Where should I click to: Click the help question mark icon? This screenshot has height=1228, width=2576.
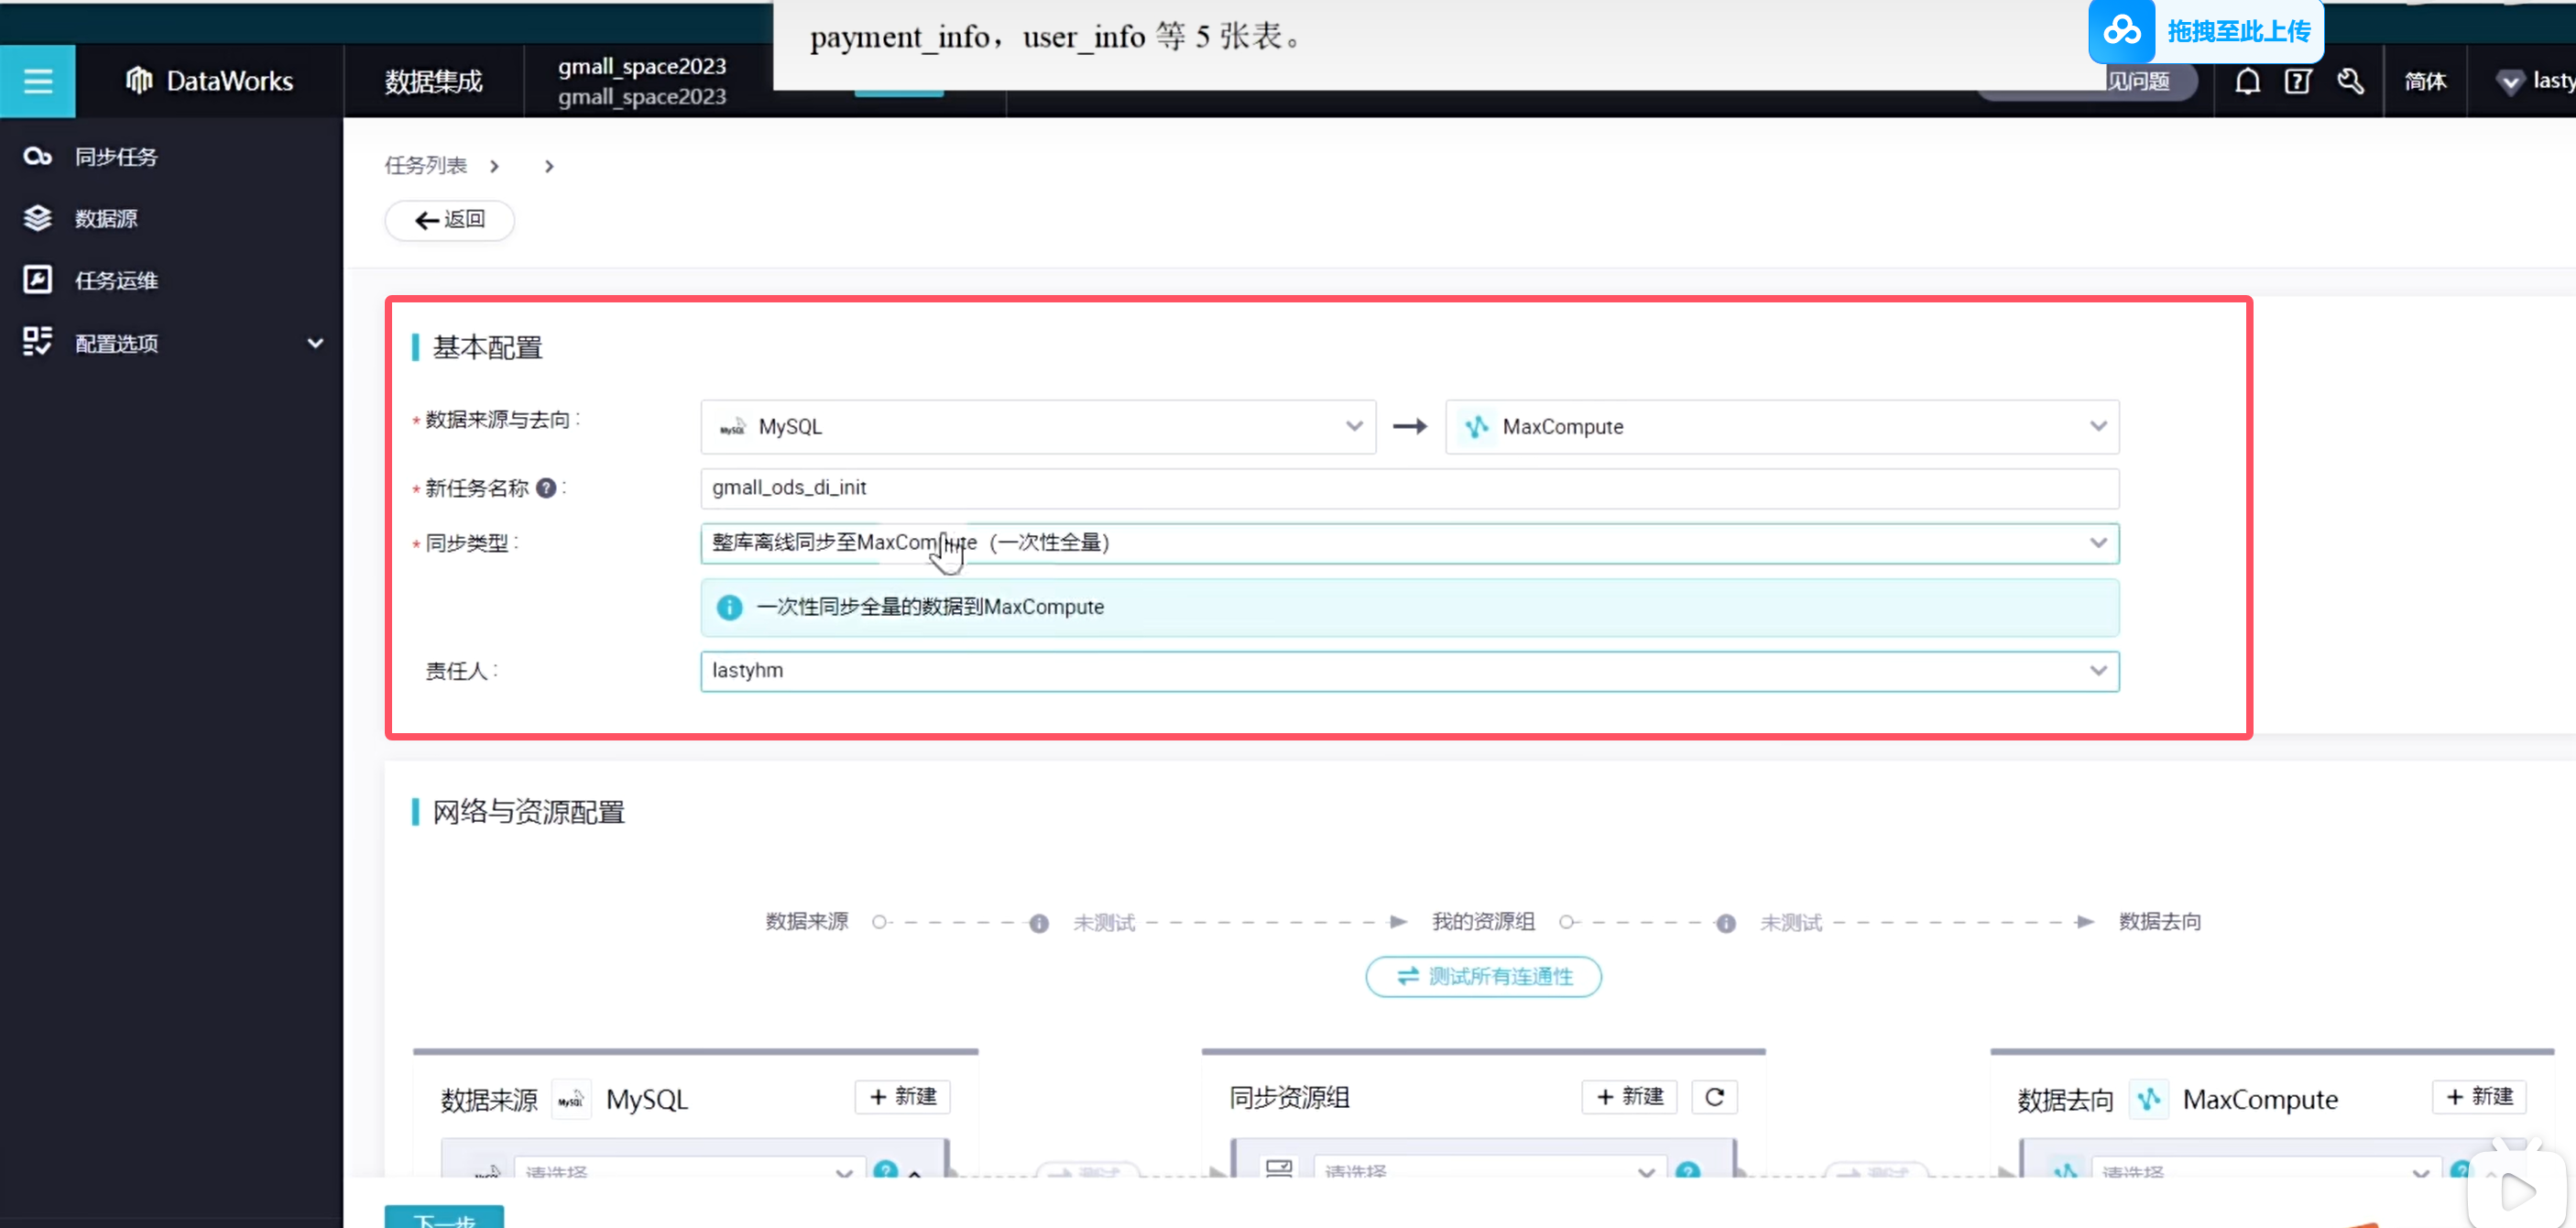tap(2297, 81)
